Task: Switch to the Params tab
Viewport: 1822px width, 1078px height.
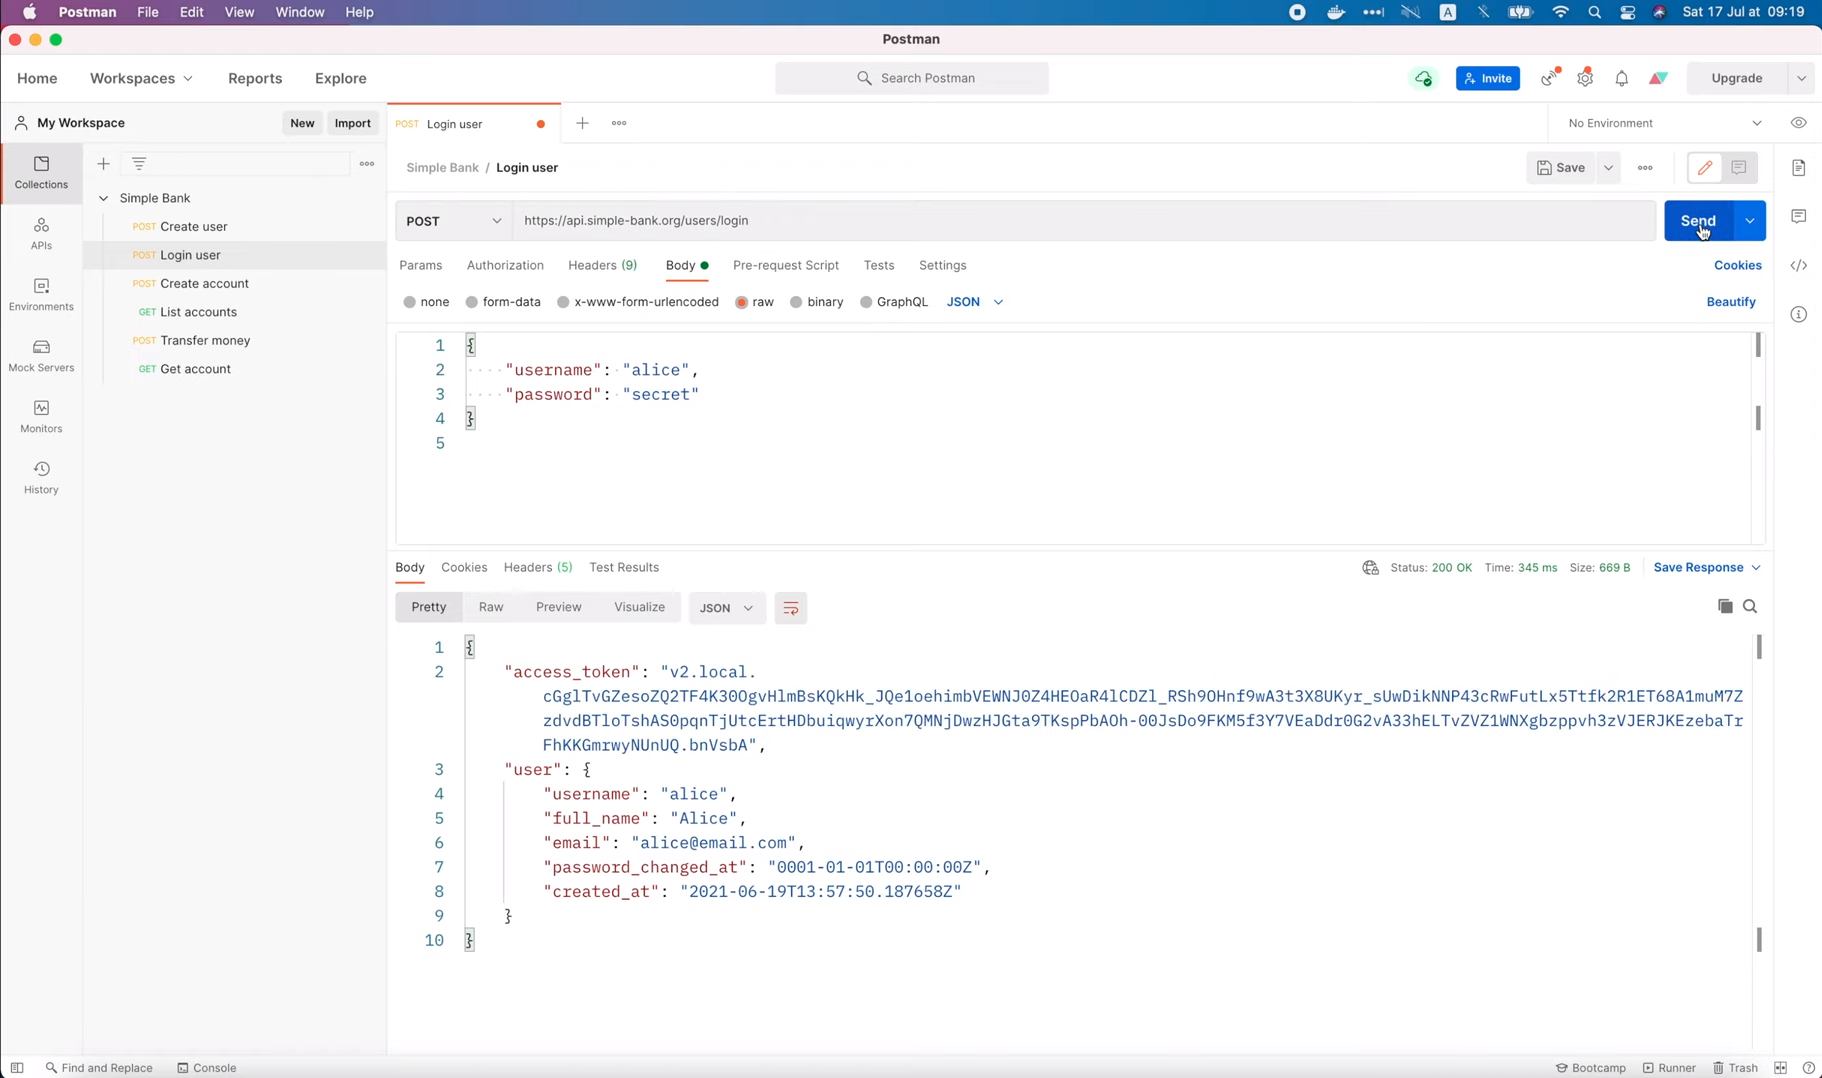Action: click(421, 266)
